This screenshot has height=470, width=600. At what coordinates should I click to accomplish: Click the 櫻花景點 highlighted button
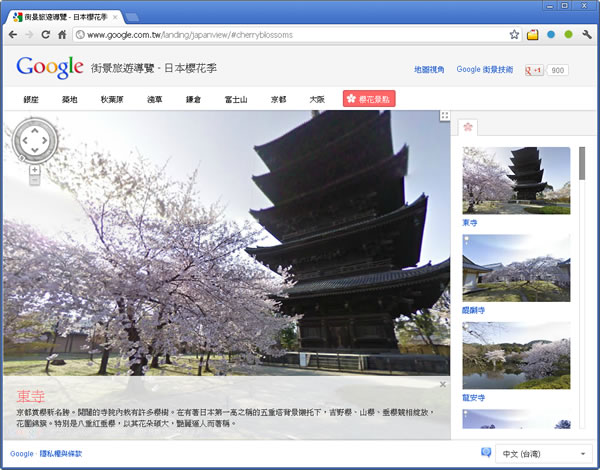(369, 99)
